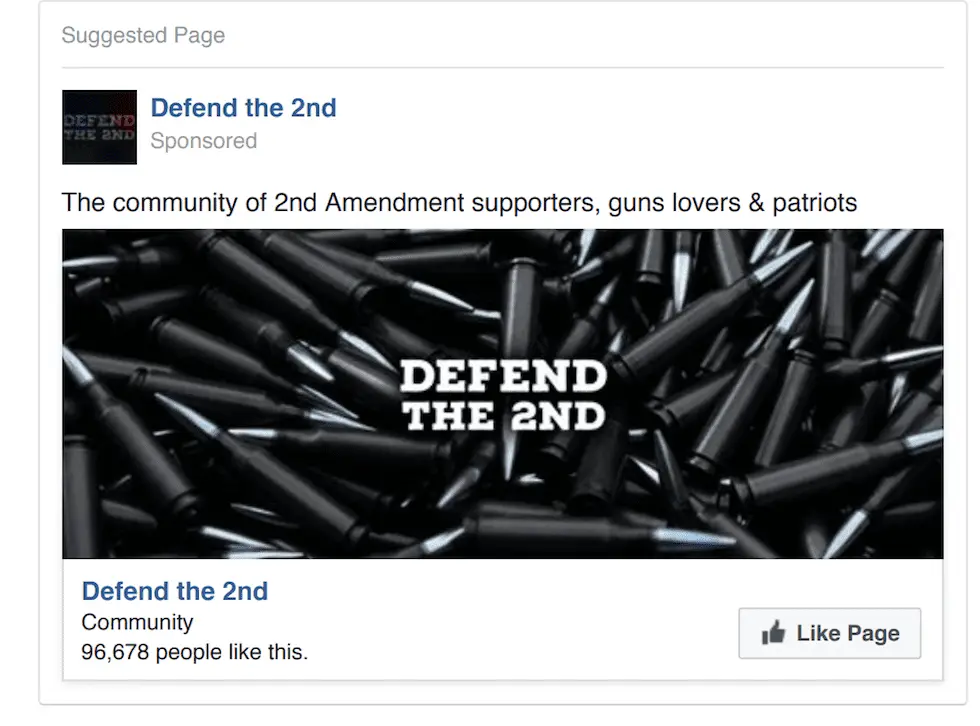This screenshot has height=726, width=980.
Task: Click the word 'patriots' in the description
Action: 814,203
